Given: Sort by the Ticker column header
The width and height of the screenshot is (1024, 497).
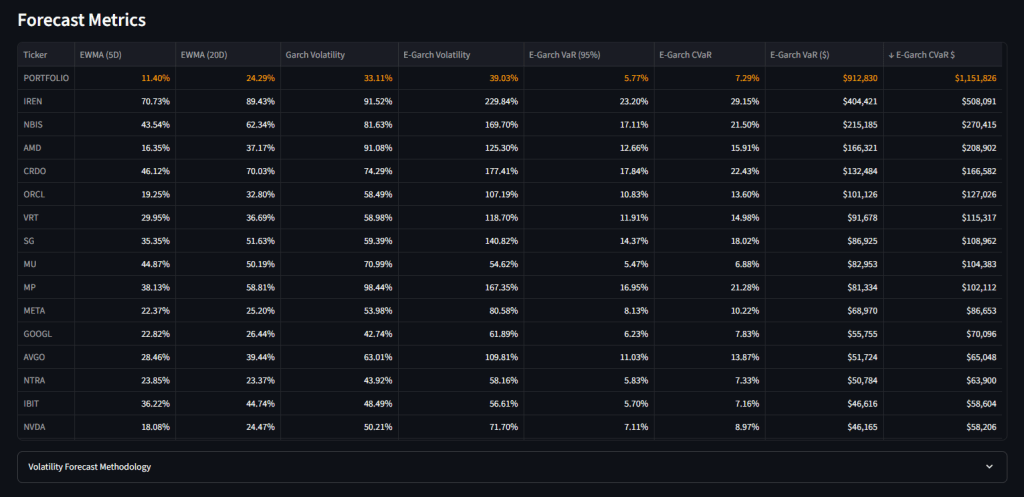Looking at the screenshot, I should point(35,54).
